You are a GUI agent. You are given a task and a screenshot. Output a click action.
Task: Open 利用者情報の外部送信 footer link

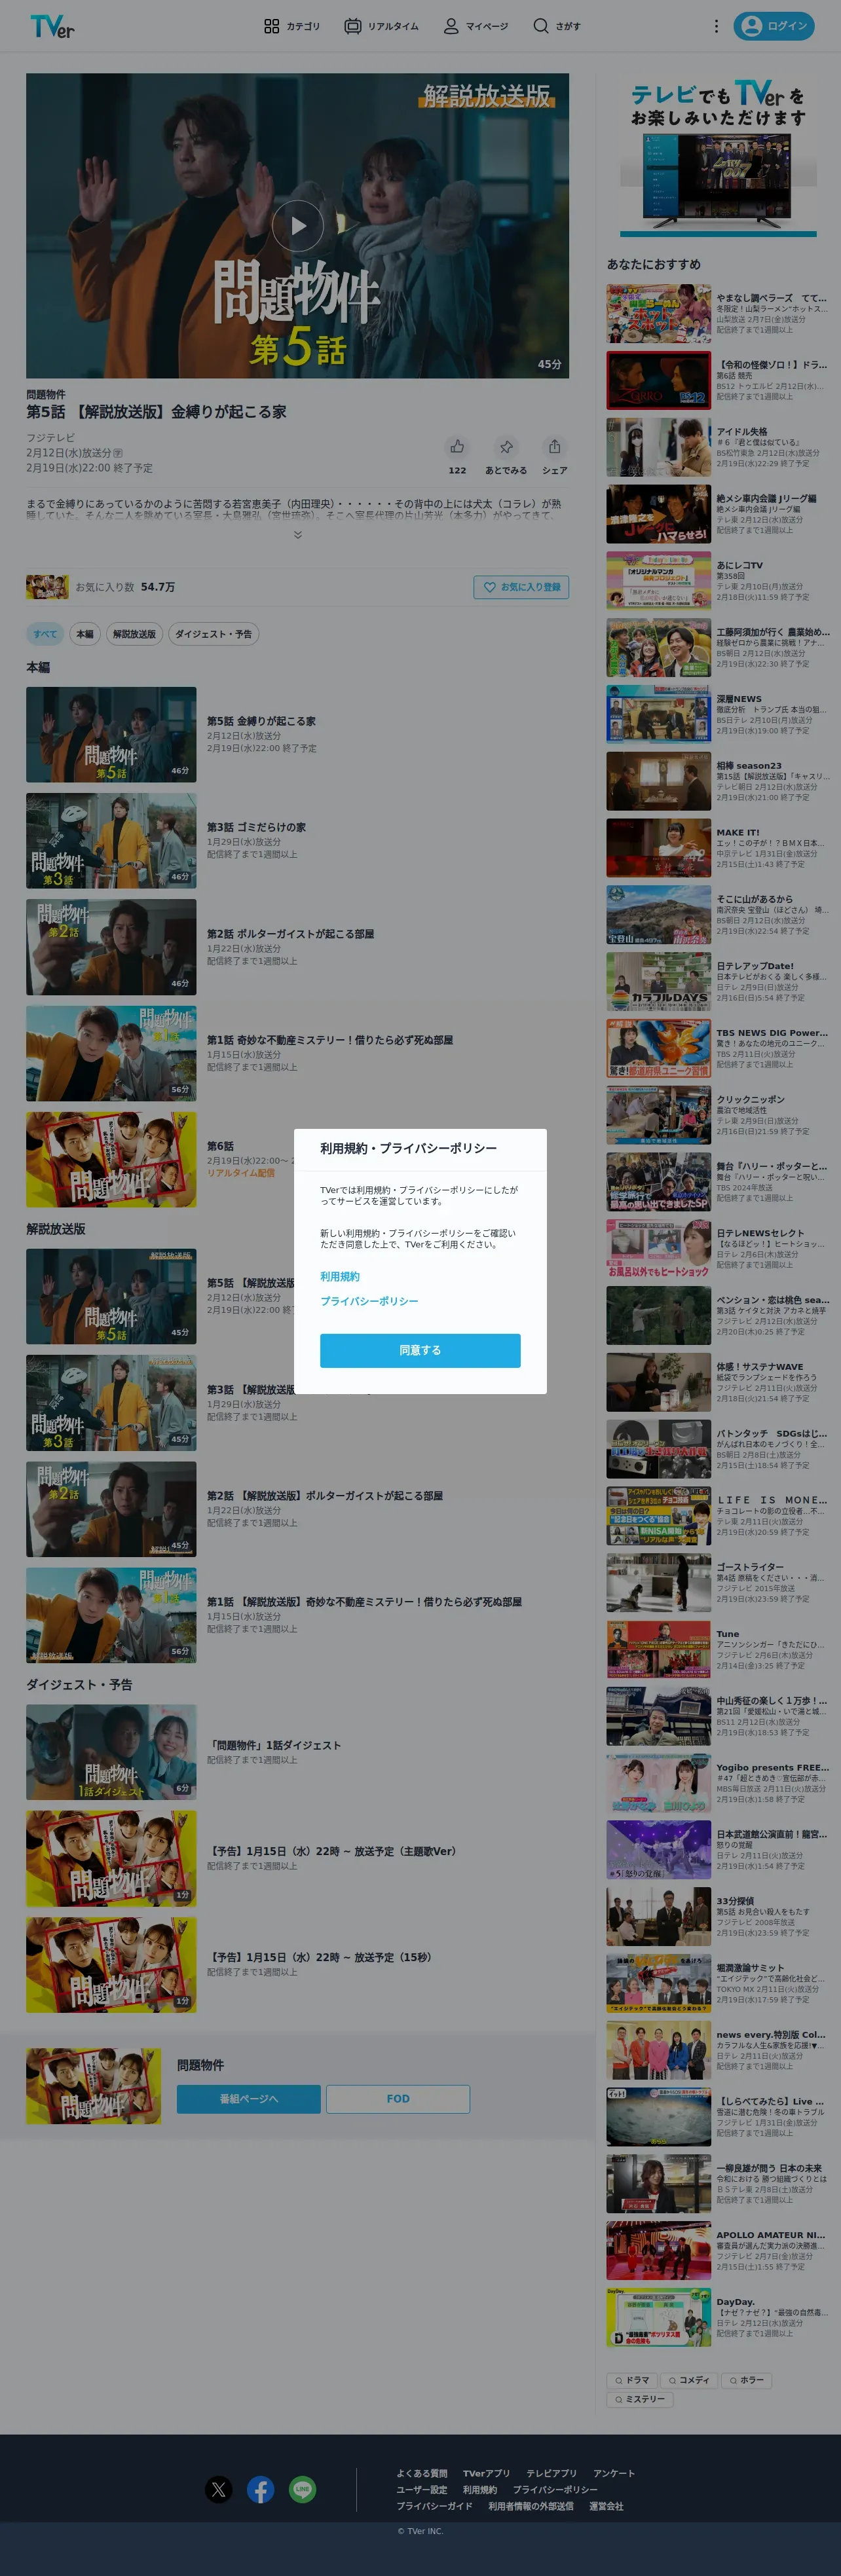(x=531, y=2506)
